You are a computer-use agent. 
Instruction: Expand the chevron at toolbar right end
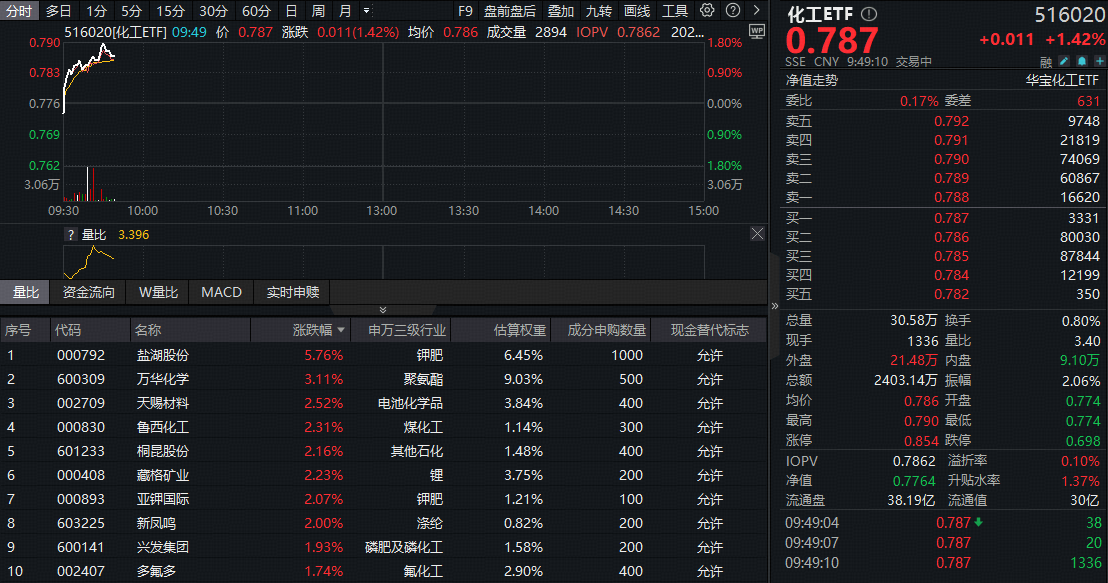point(757,11)
